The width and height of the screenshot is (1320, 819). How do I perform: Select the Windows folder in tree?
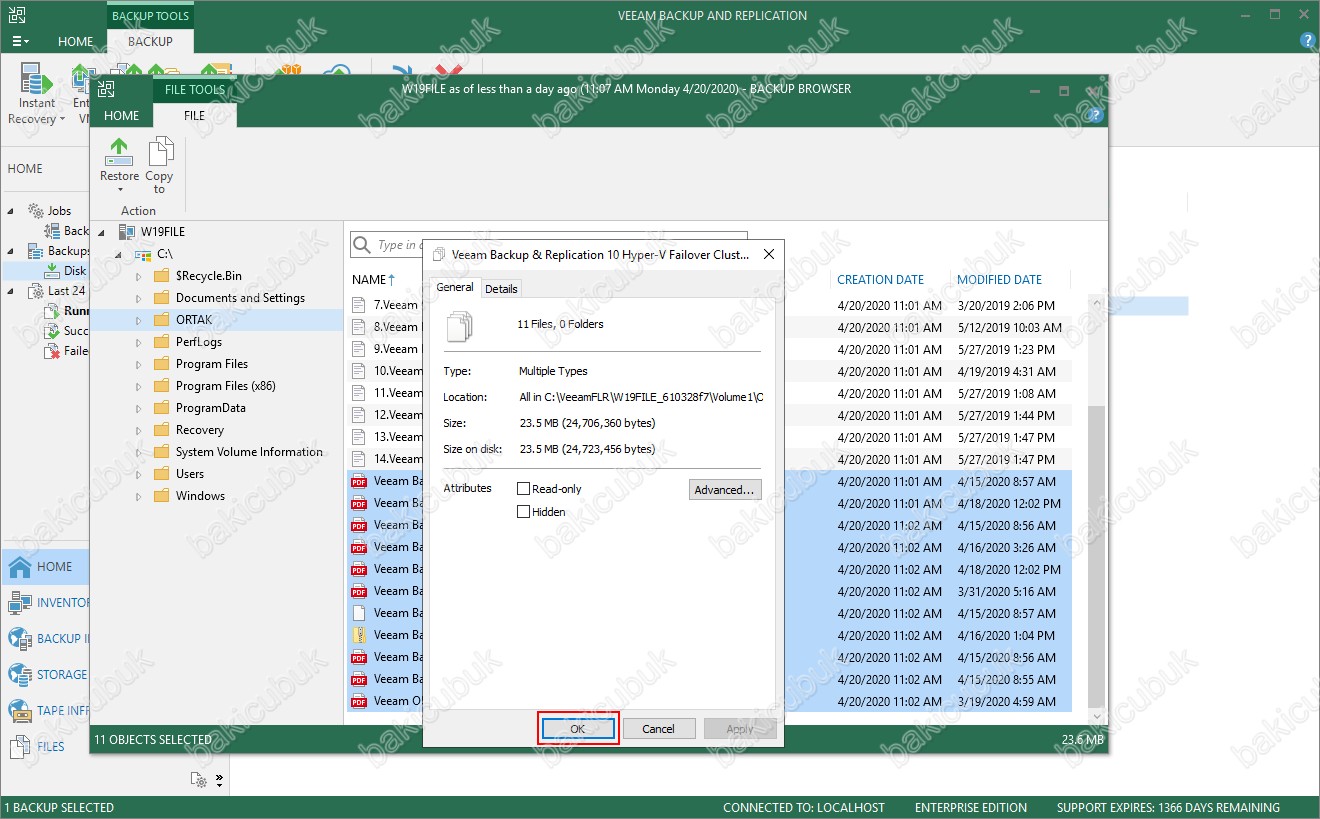click(200, 496)
